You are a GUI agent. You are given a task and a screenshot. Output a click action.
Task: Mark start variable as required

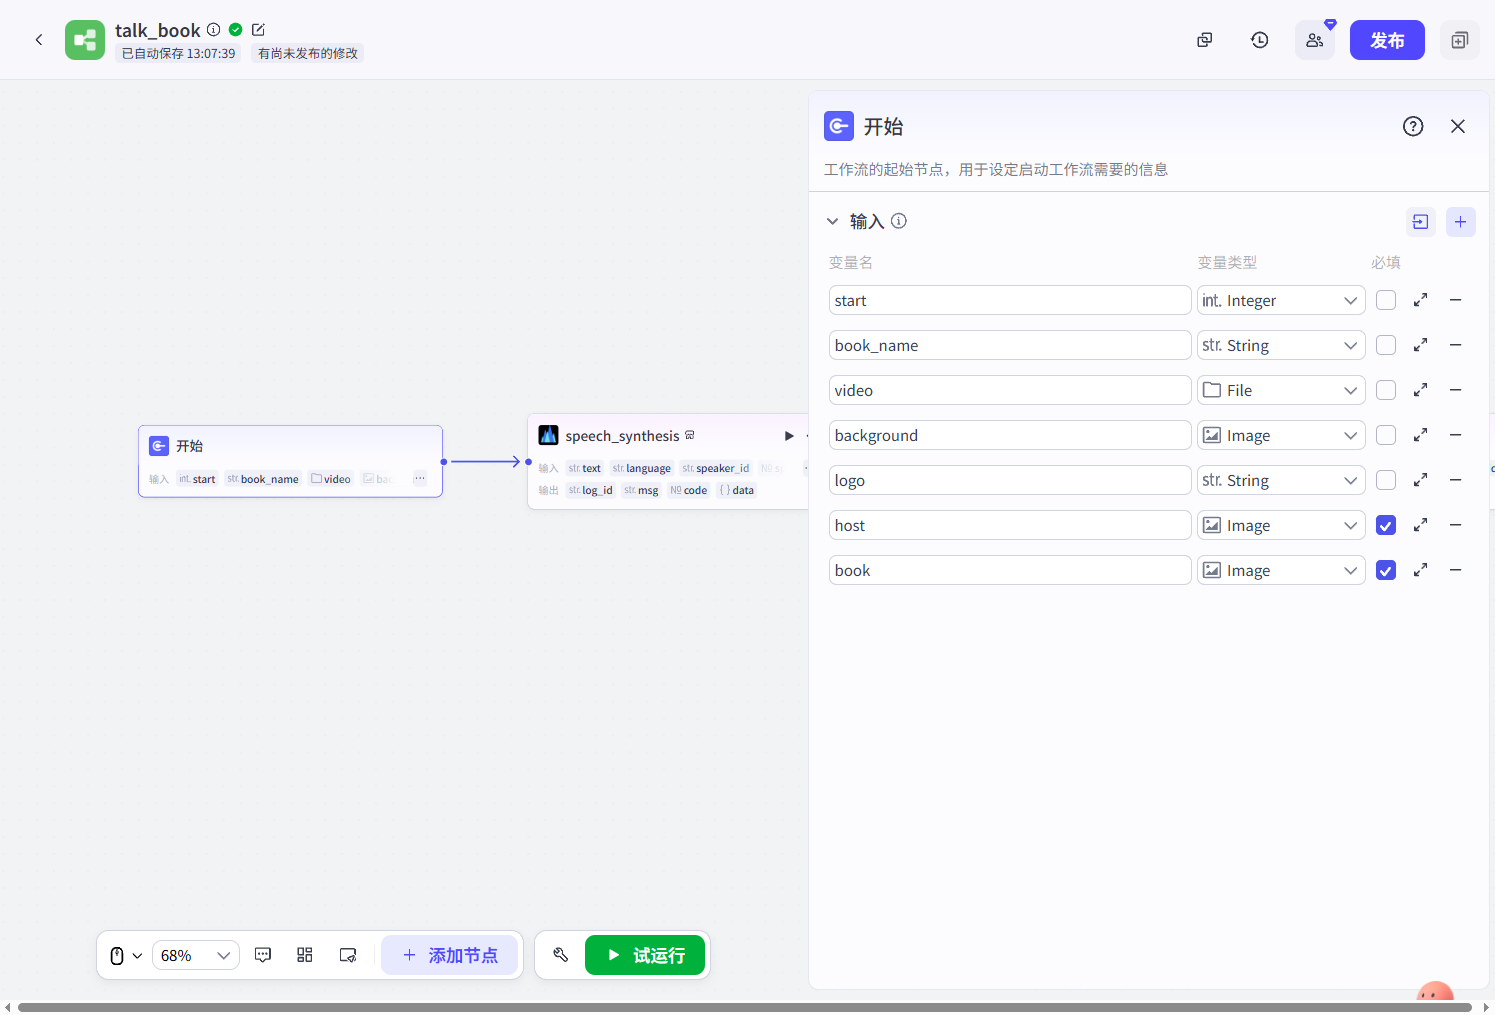click(x=1386, y=300)
